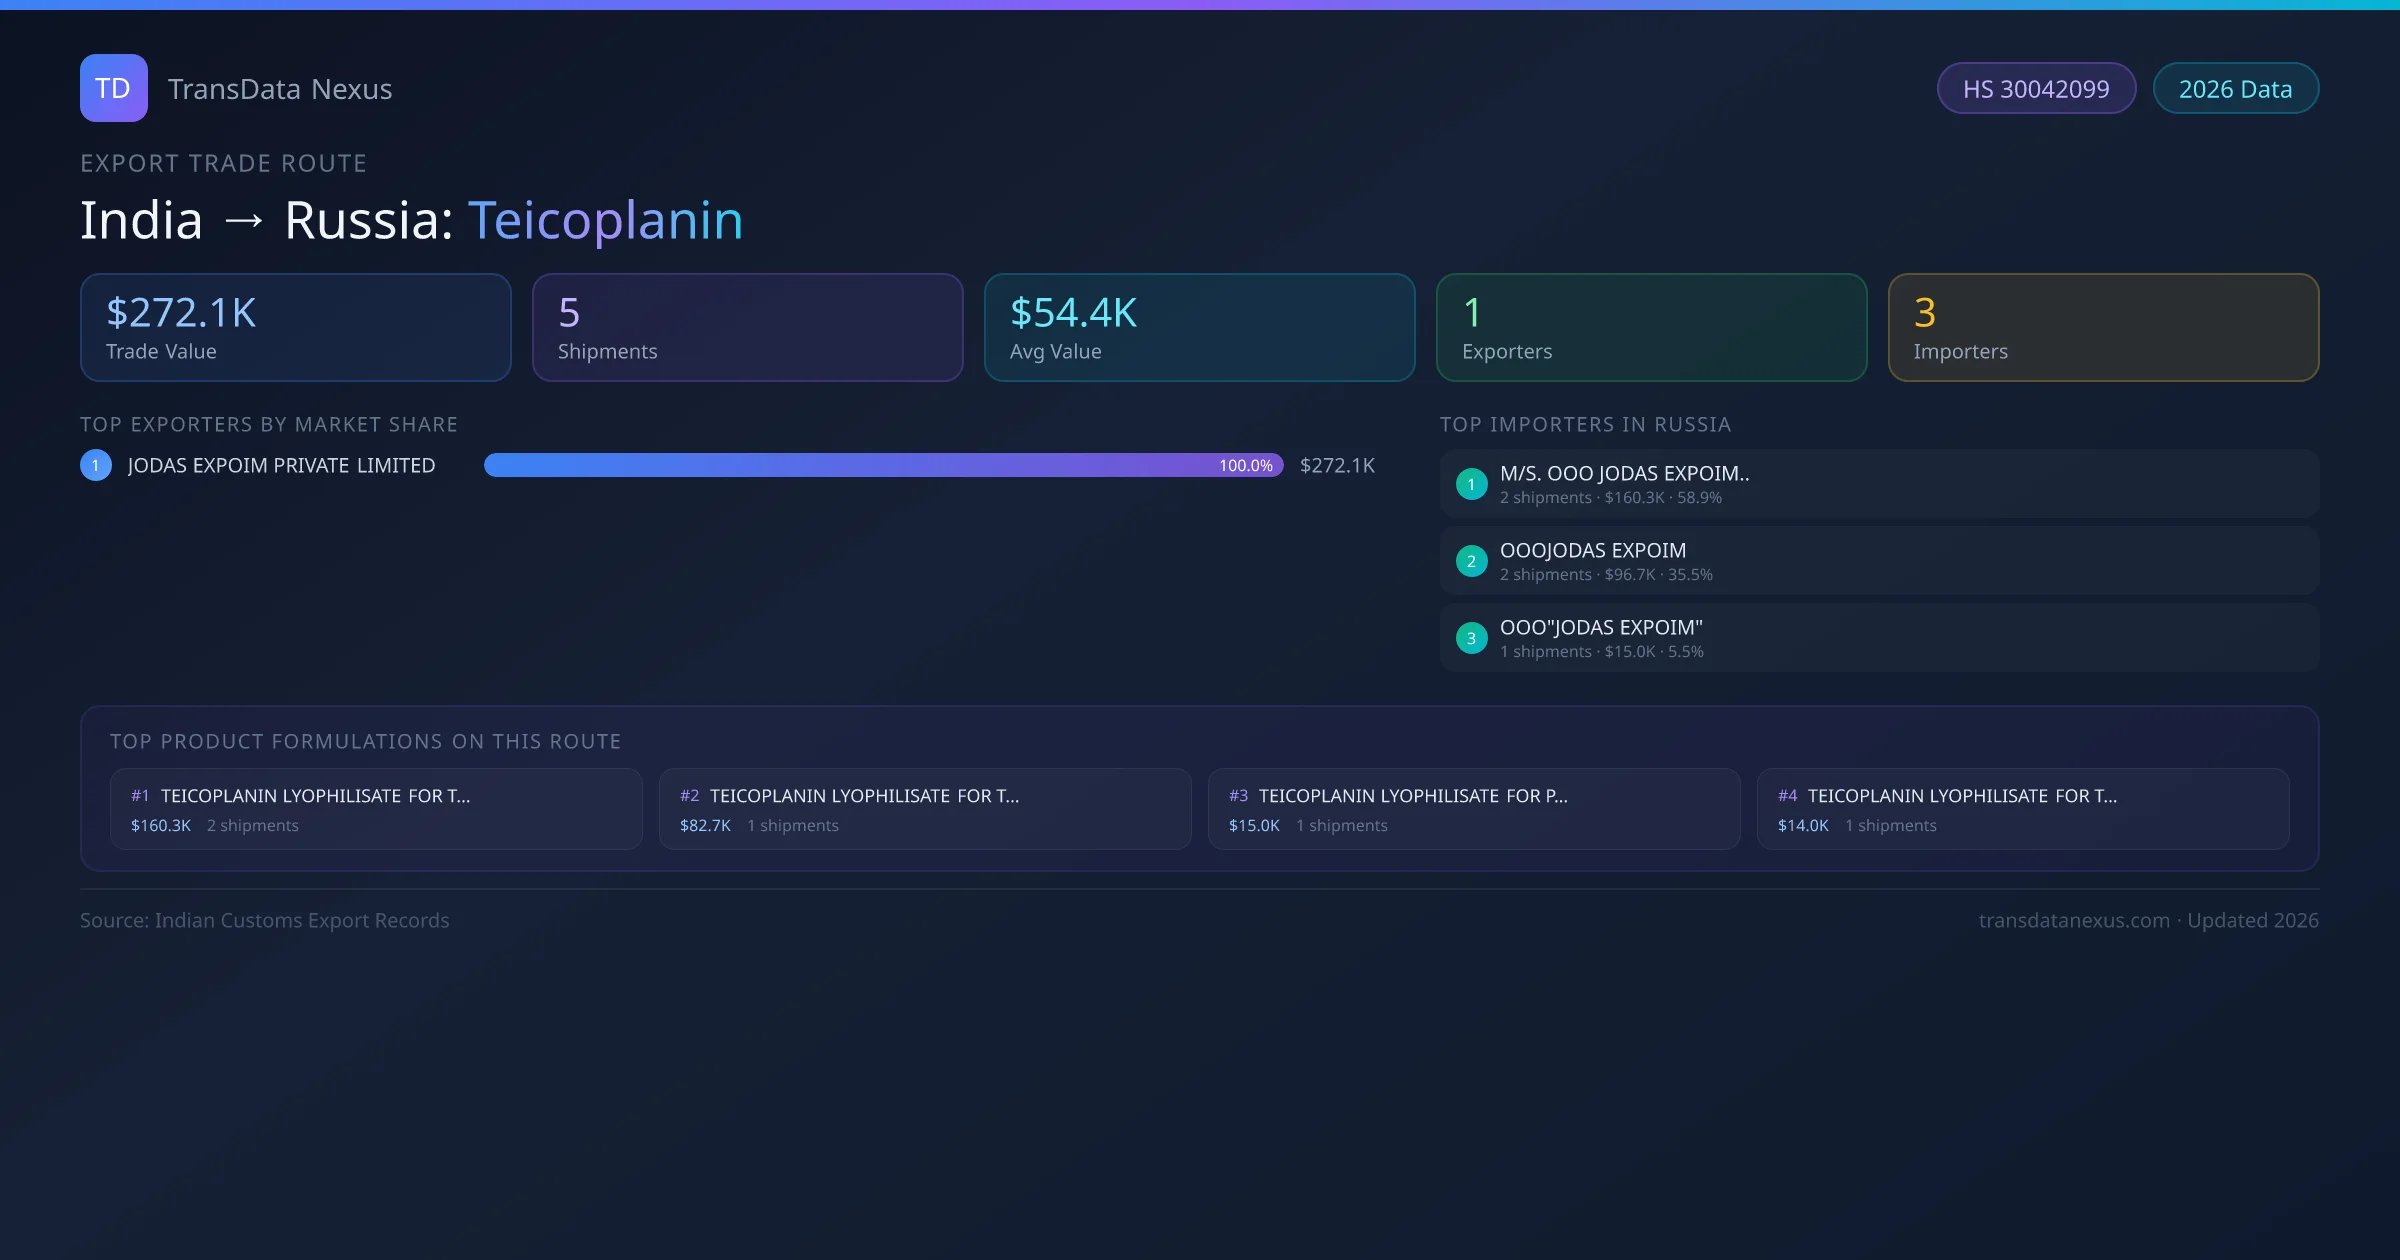Open the #2 formulation card worth $82.7K
This screenshot has height=1260, width=2400.
point(925,809)
